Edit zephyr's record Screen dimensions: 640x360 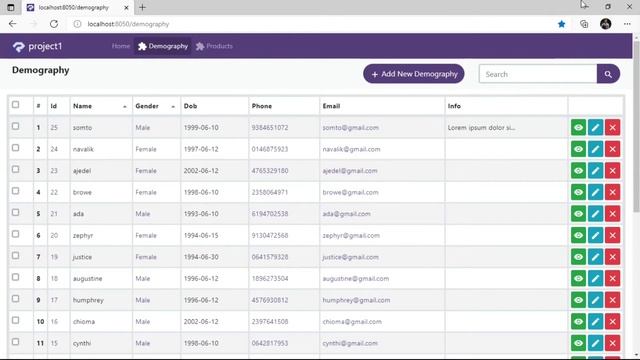click(x=596, y=236)
